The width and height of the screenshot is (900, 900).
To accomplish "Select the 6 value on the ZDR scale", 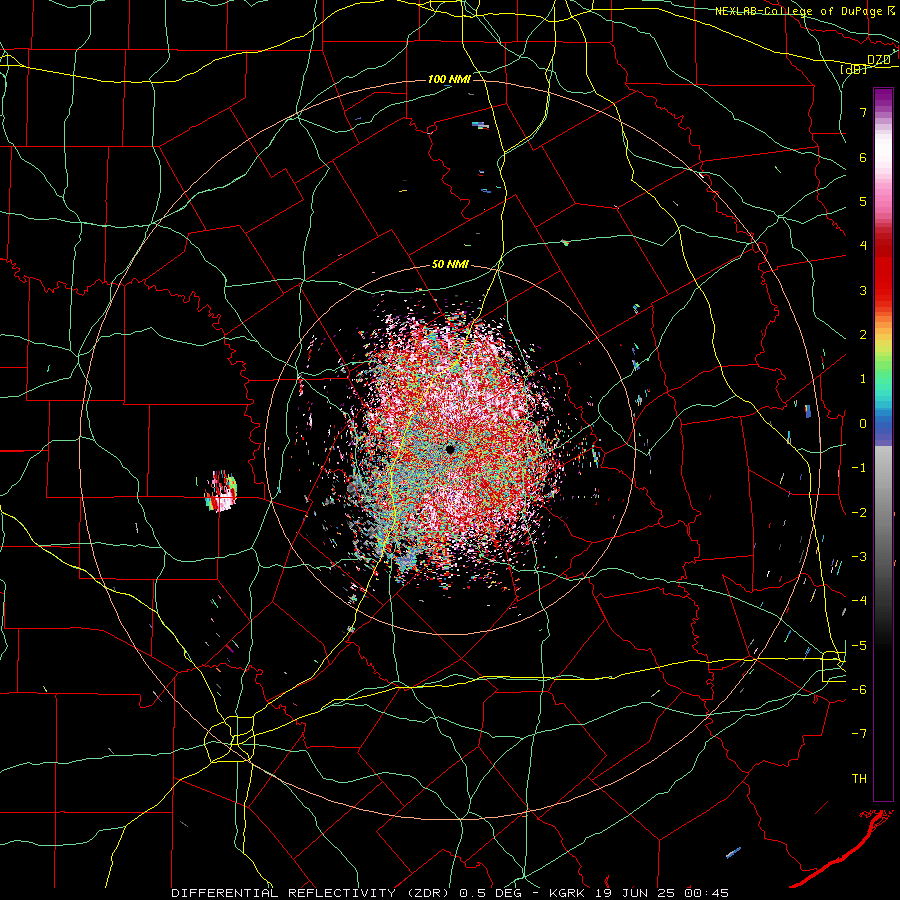I will click(863, 157).
